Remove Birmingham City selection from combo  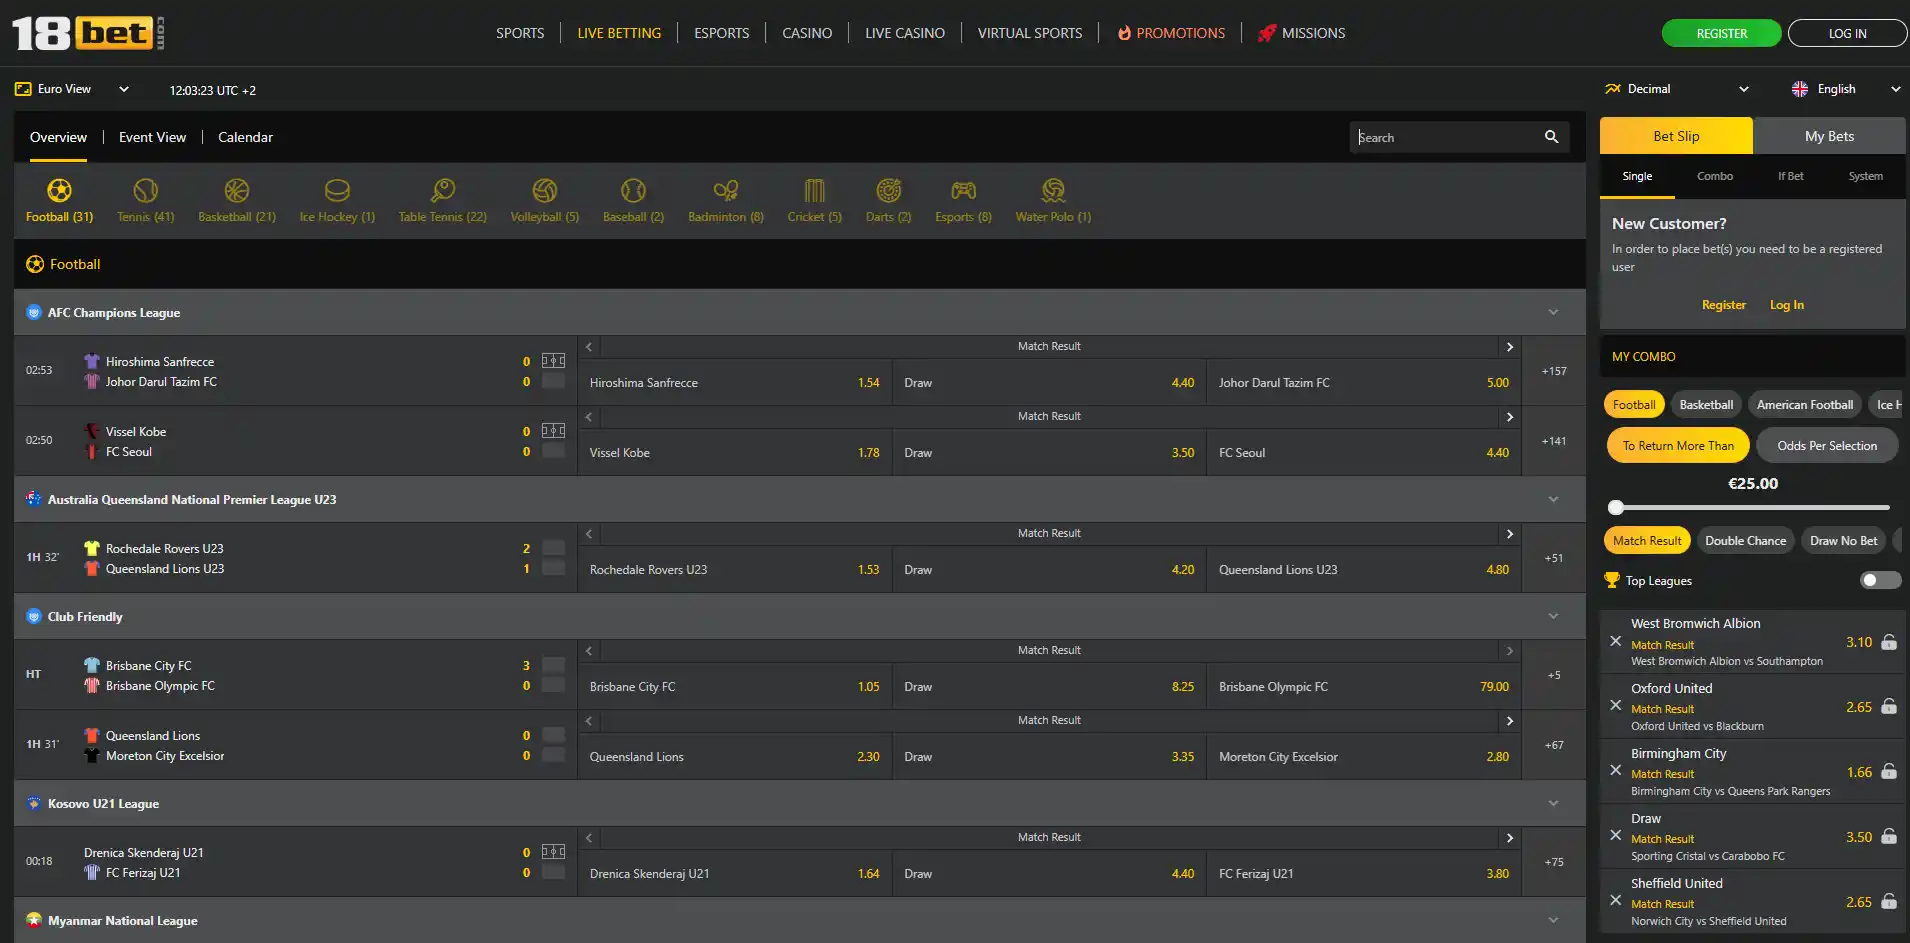[1616, 771]
